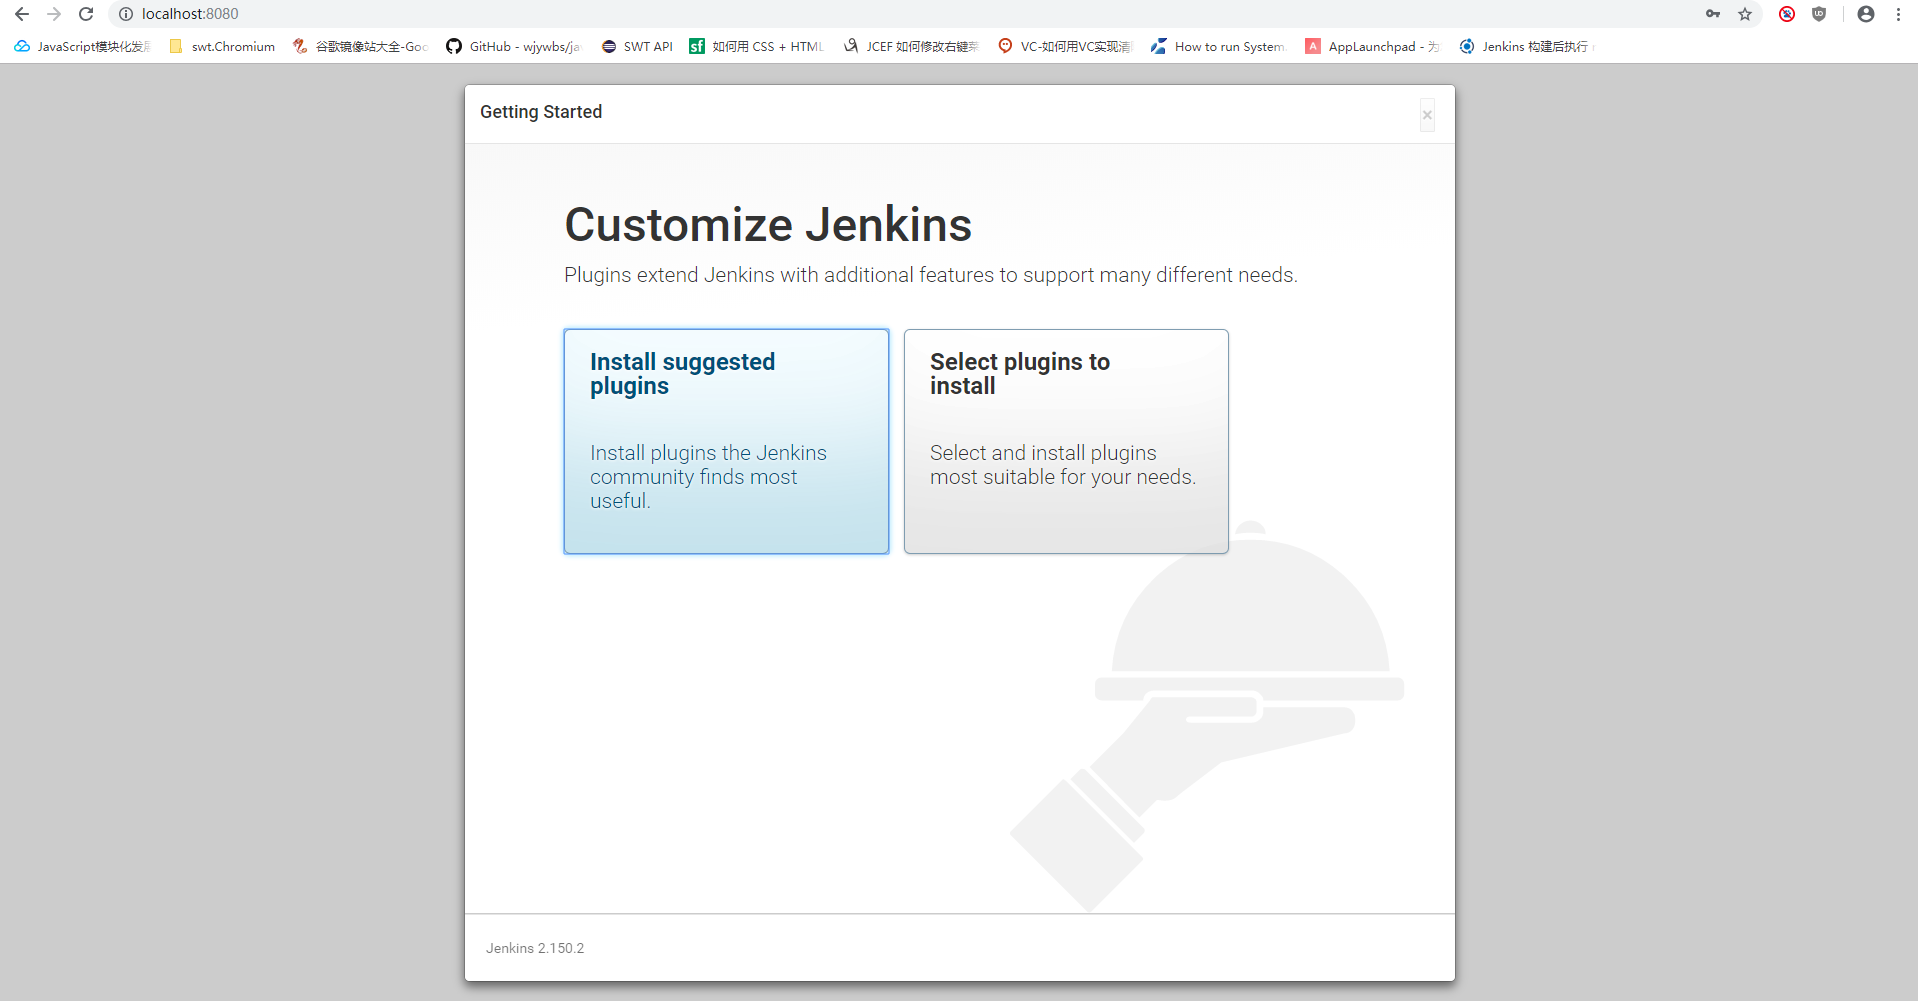Open AppLaunchpad bookmark
The height and width of the screenshot is (1001, 1918).
(x=1372, y=46)
